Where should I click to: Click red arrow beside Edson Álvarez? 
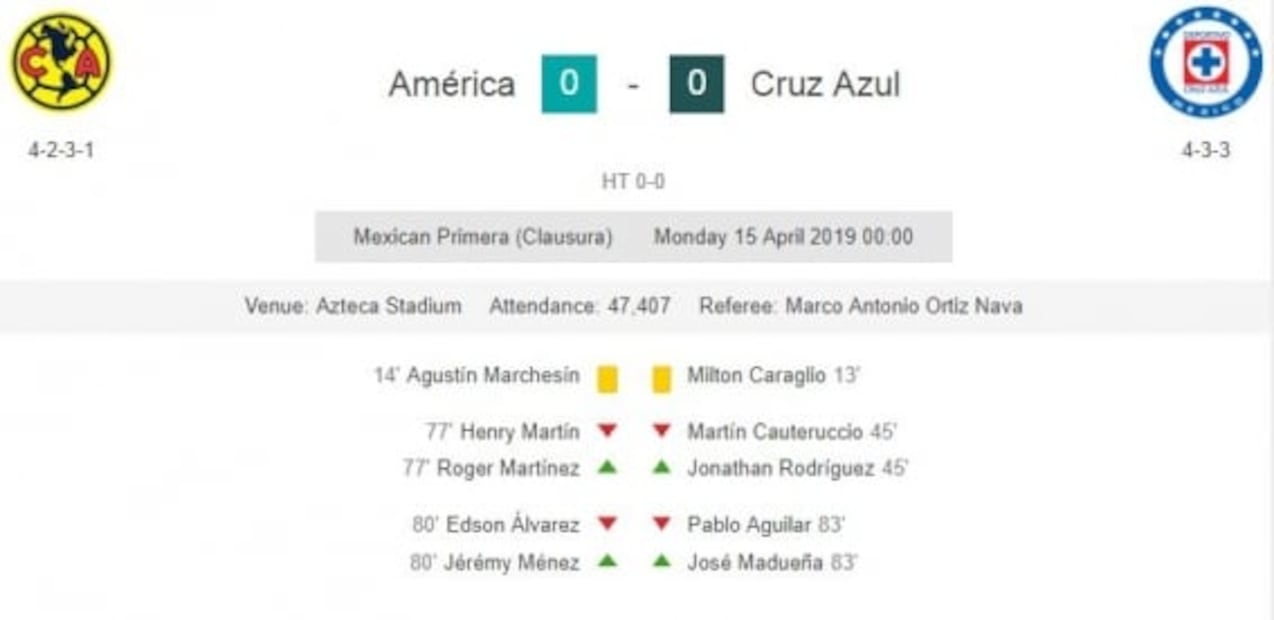click(607, 524)
